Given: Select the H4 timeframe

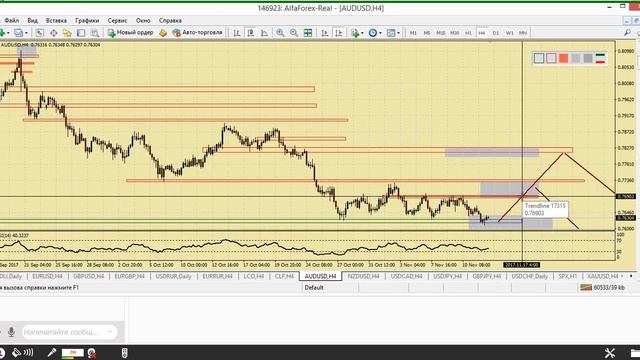Looking at the screenshot, I should 482,33.
